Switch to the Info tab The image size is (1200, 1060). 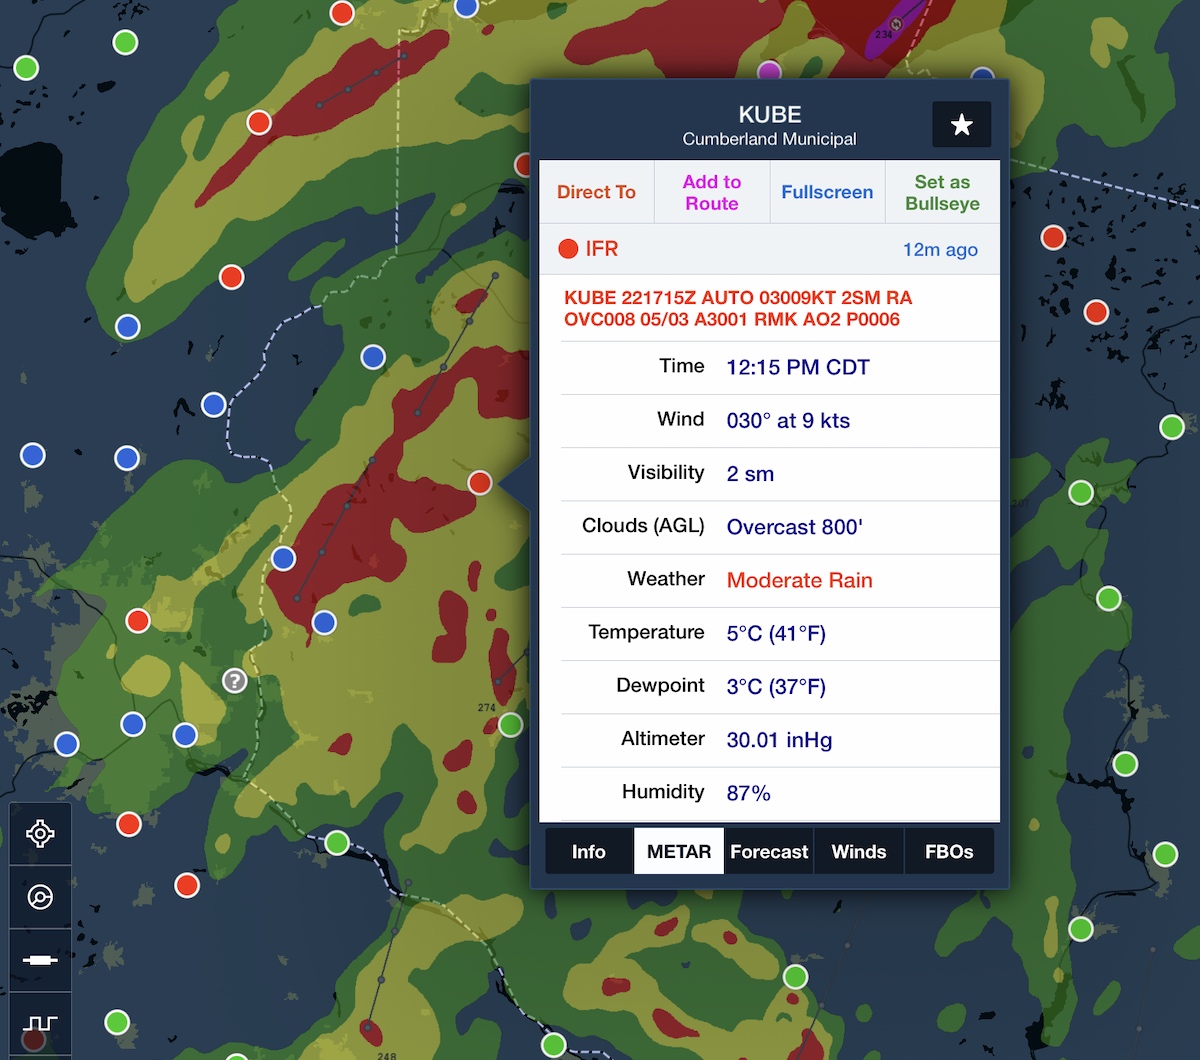click(588, 852)
